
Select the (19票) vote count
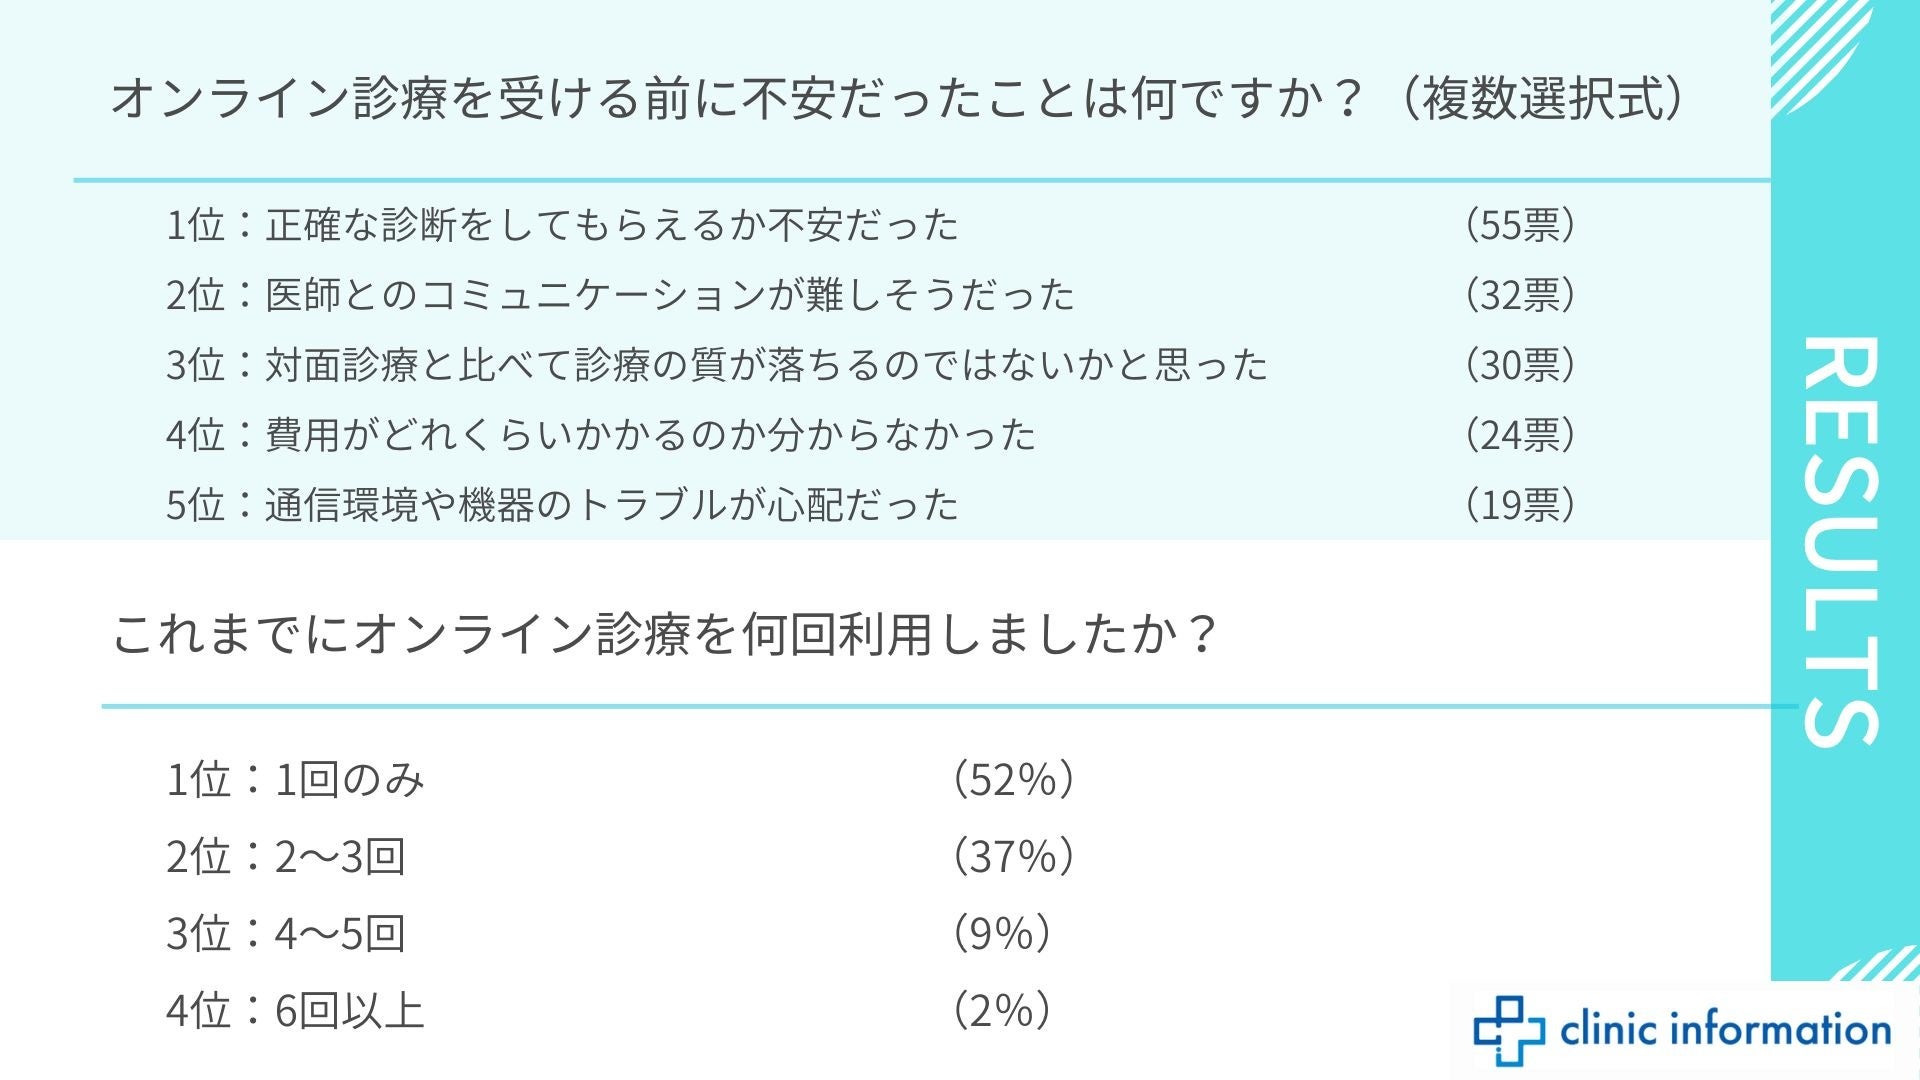click(x=1520, y=505)
